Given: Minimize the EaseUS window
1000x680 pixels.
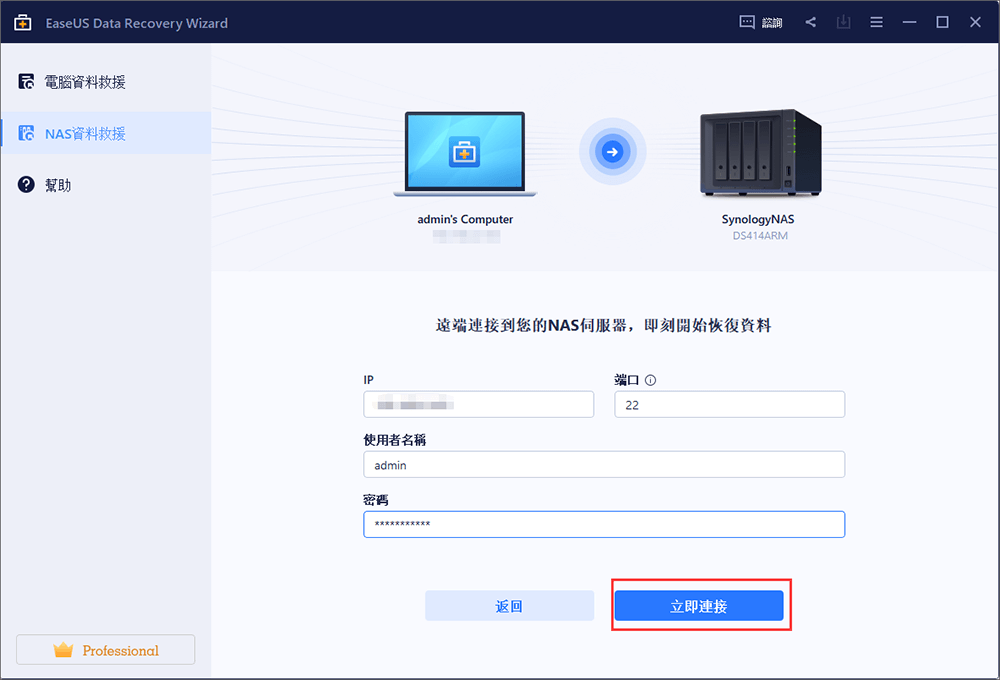Looking at the screenshot, I should pos(909,22).
